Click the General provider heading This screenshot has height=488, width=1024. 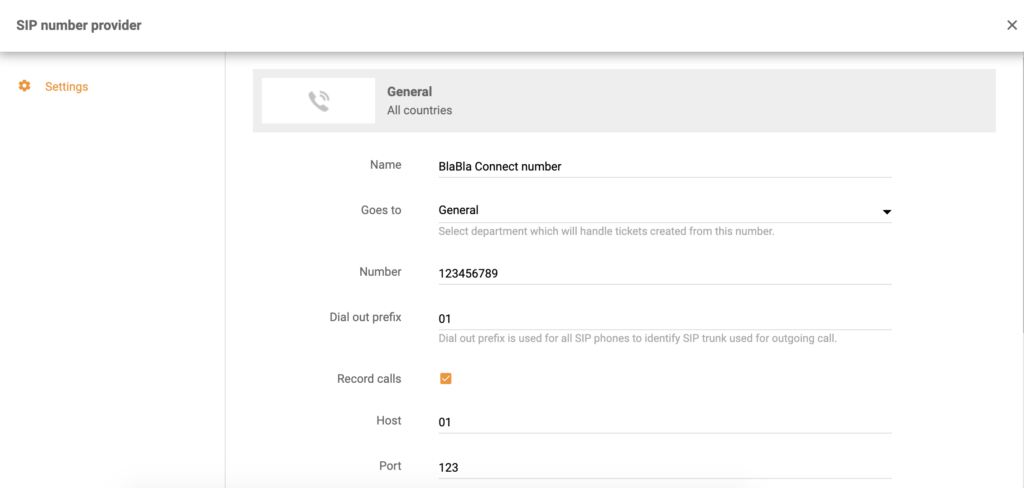point(410,92)
